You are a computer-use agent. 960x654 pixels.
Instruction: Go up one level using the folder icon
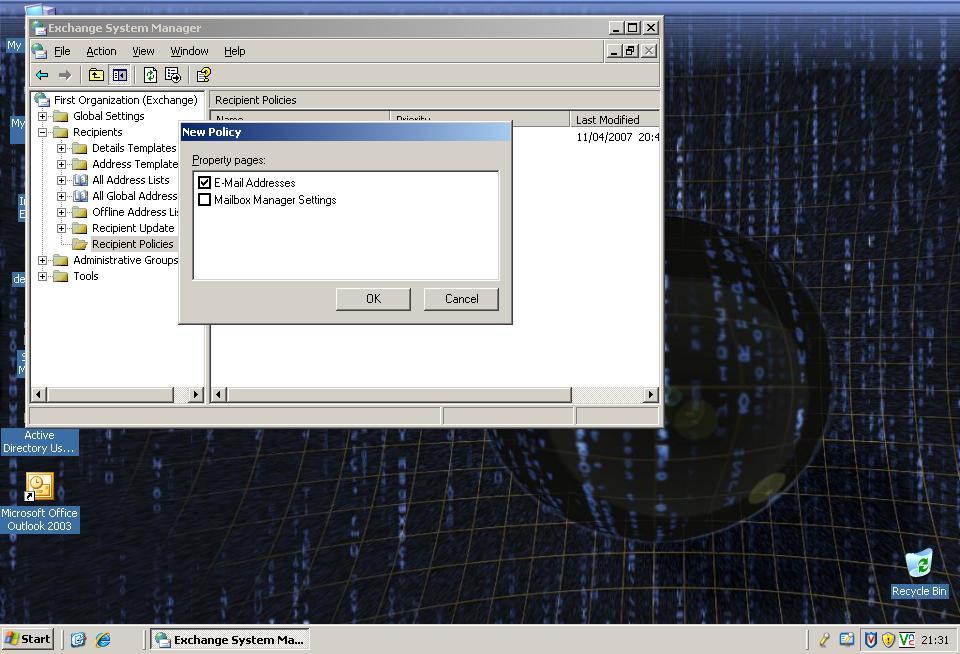[x=96, y=75]
